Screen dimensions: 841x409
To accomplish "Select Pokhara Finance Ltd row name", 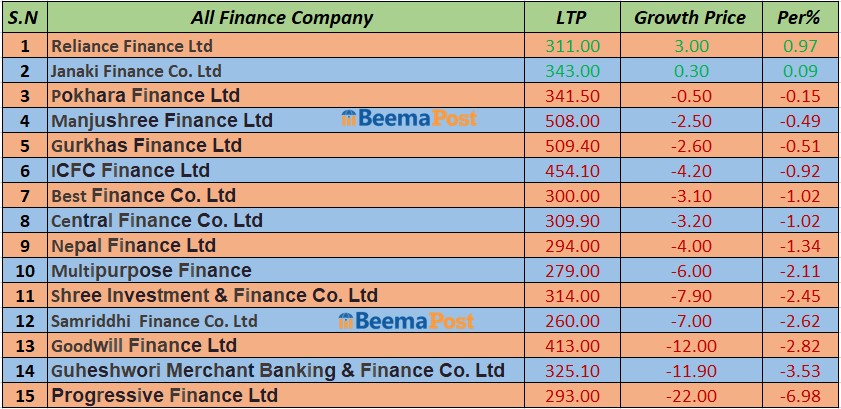I will pos(145,96).
